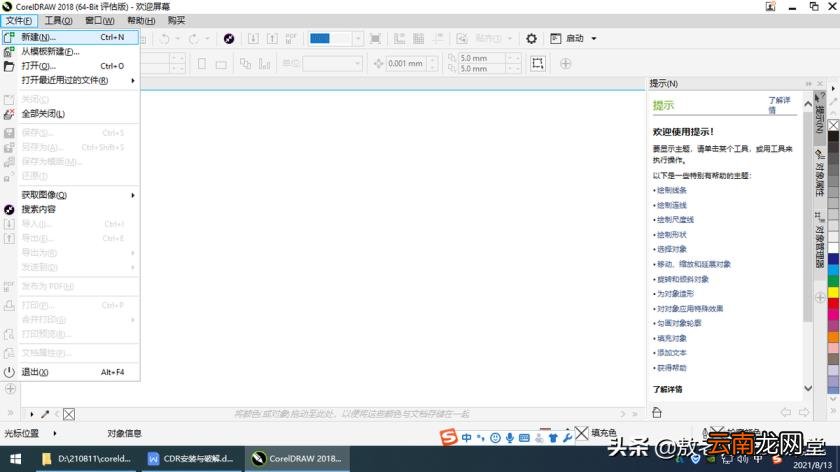The image size is (840, 472).
Task: Select portrait page orientation icon
Action: click(202, 64)
